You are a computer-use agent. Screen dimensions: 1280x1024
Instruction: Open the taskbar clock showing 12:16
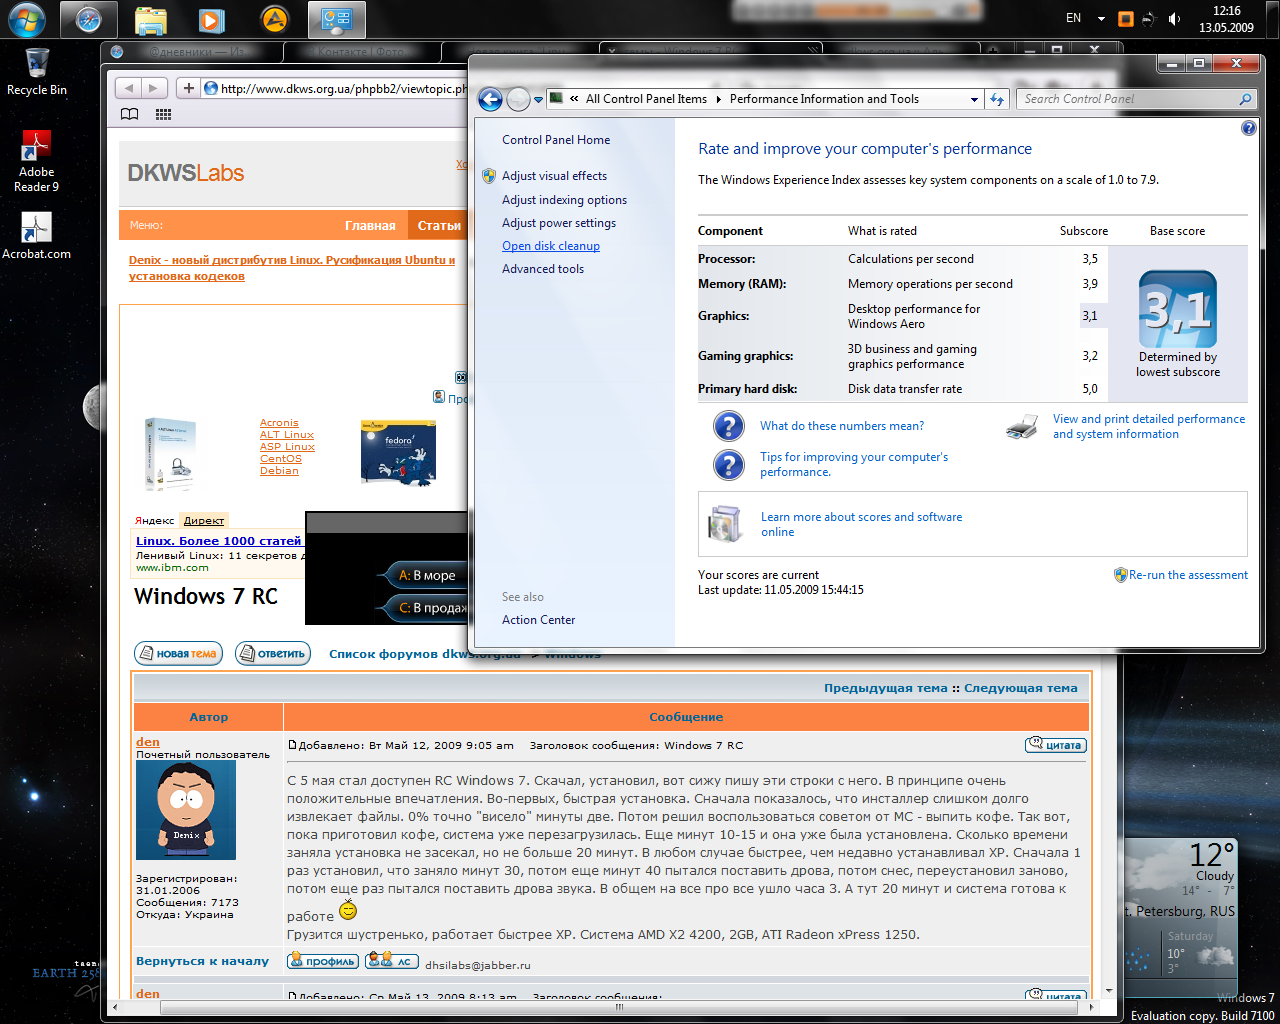click(x=1226, y=19)
